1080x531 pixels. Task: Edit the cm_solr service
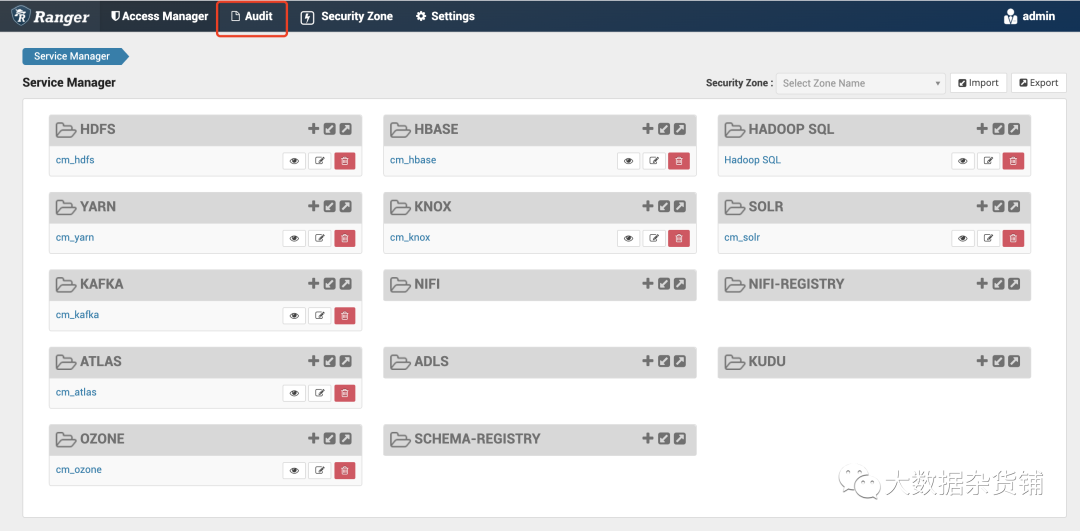[988, 238]
